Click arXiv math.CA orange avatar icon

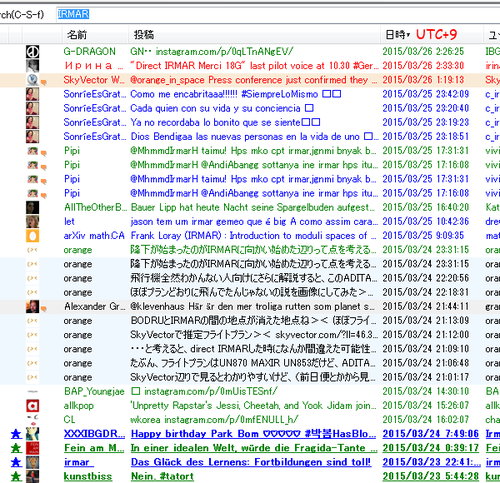tap(32, 236)
